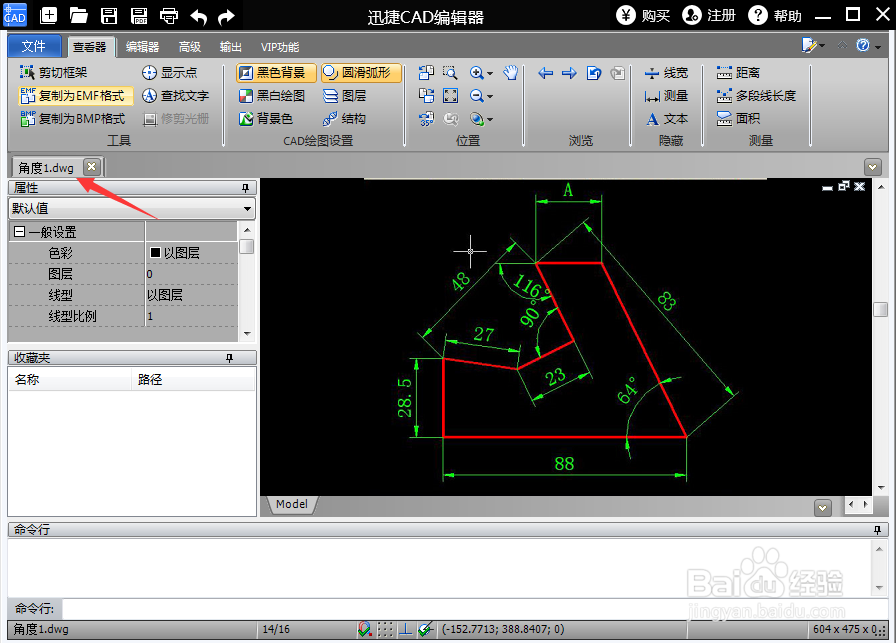This screenshot has width=896, height=643.
Task: Go to next view with right arrow
Action: coord(569,73)
